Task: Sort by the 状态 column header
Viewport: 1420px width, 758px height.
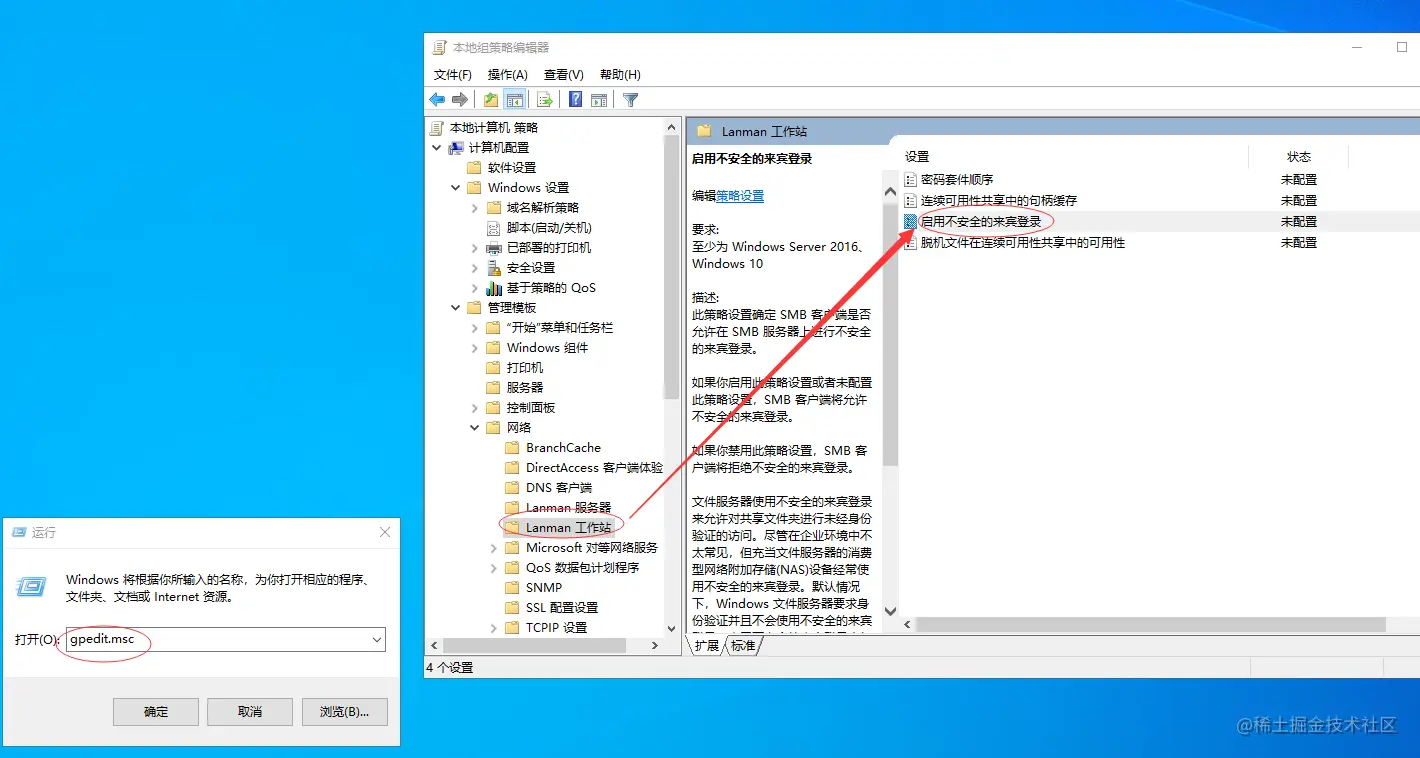Action: pos(1299,157)
